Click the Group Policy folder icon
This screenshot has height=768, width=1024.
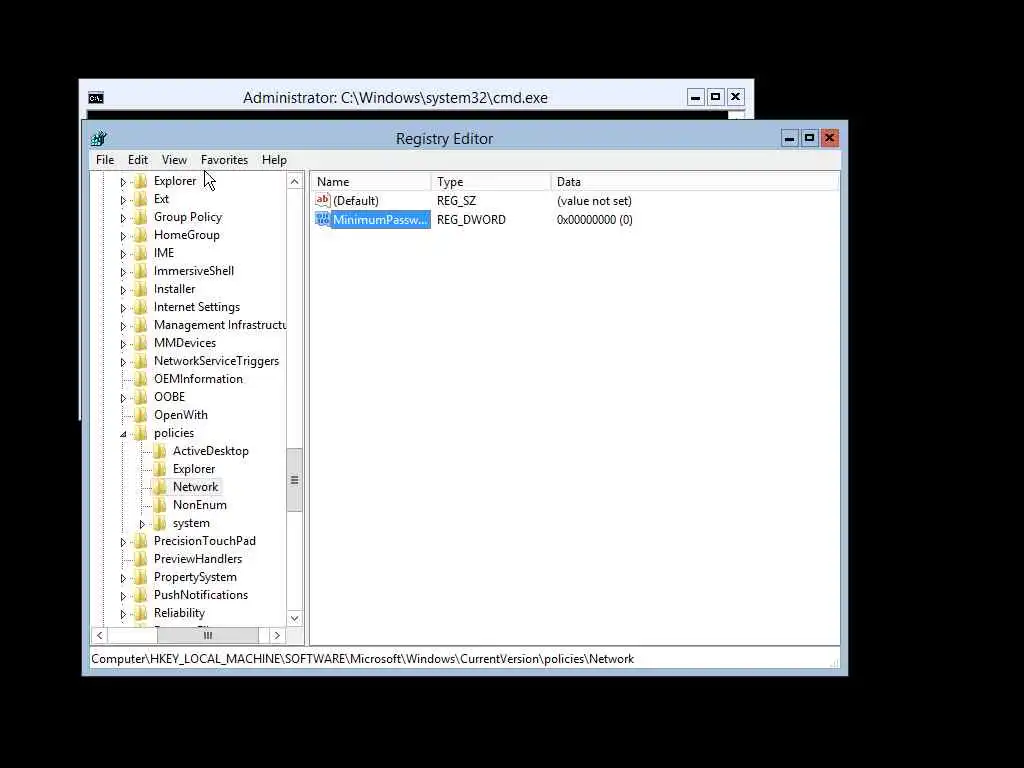pyautogui.click(x=140, y=217)
